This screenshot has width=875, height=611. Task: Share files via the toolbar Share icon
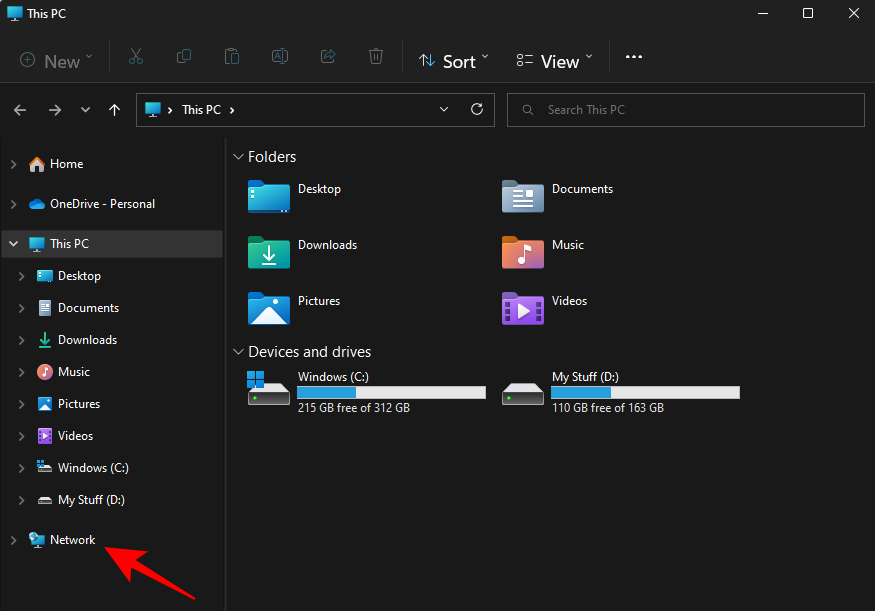pos(328,57)
